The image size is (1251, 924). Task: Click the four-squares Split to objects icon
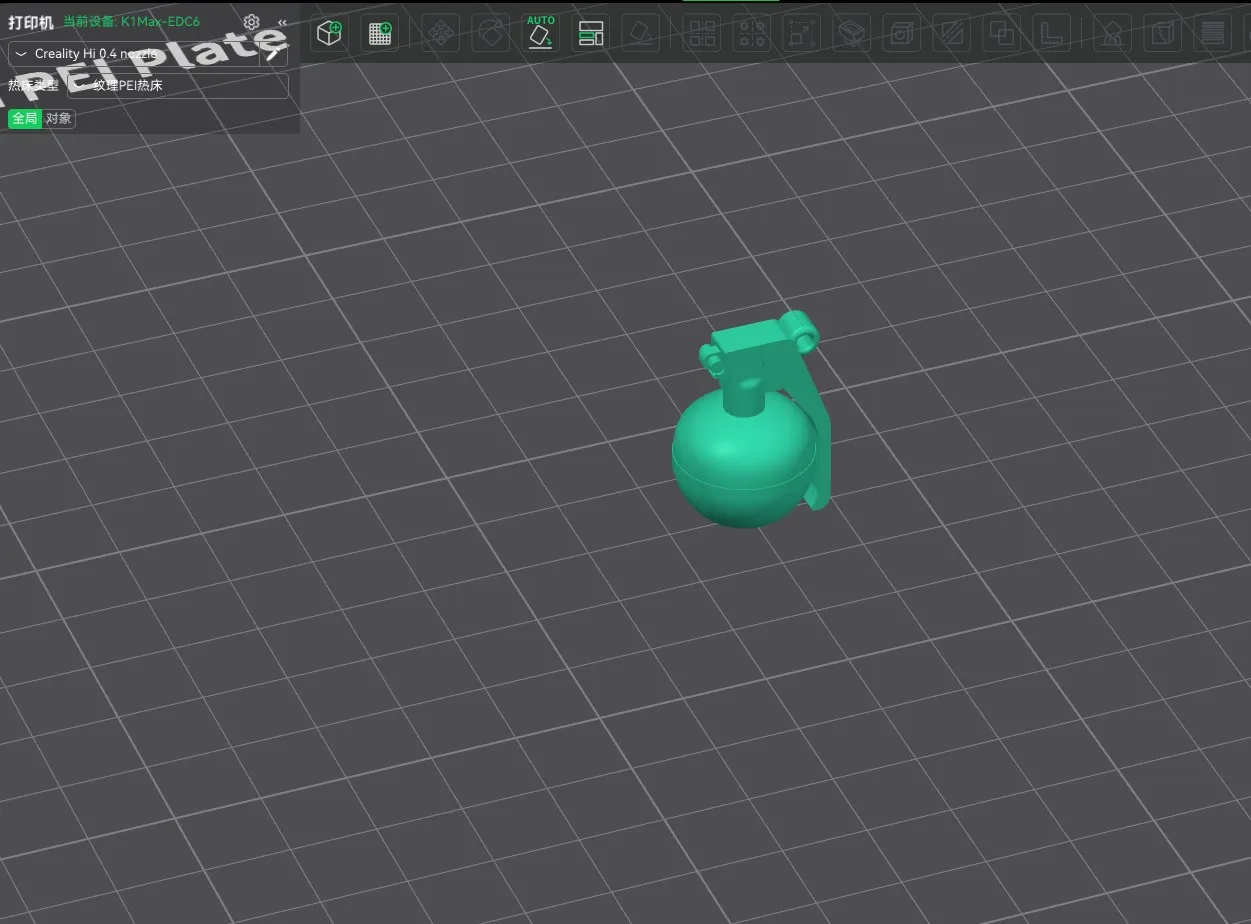tap(702, 33)
